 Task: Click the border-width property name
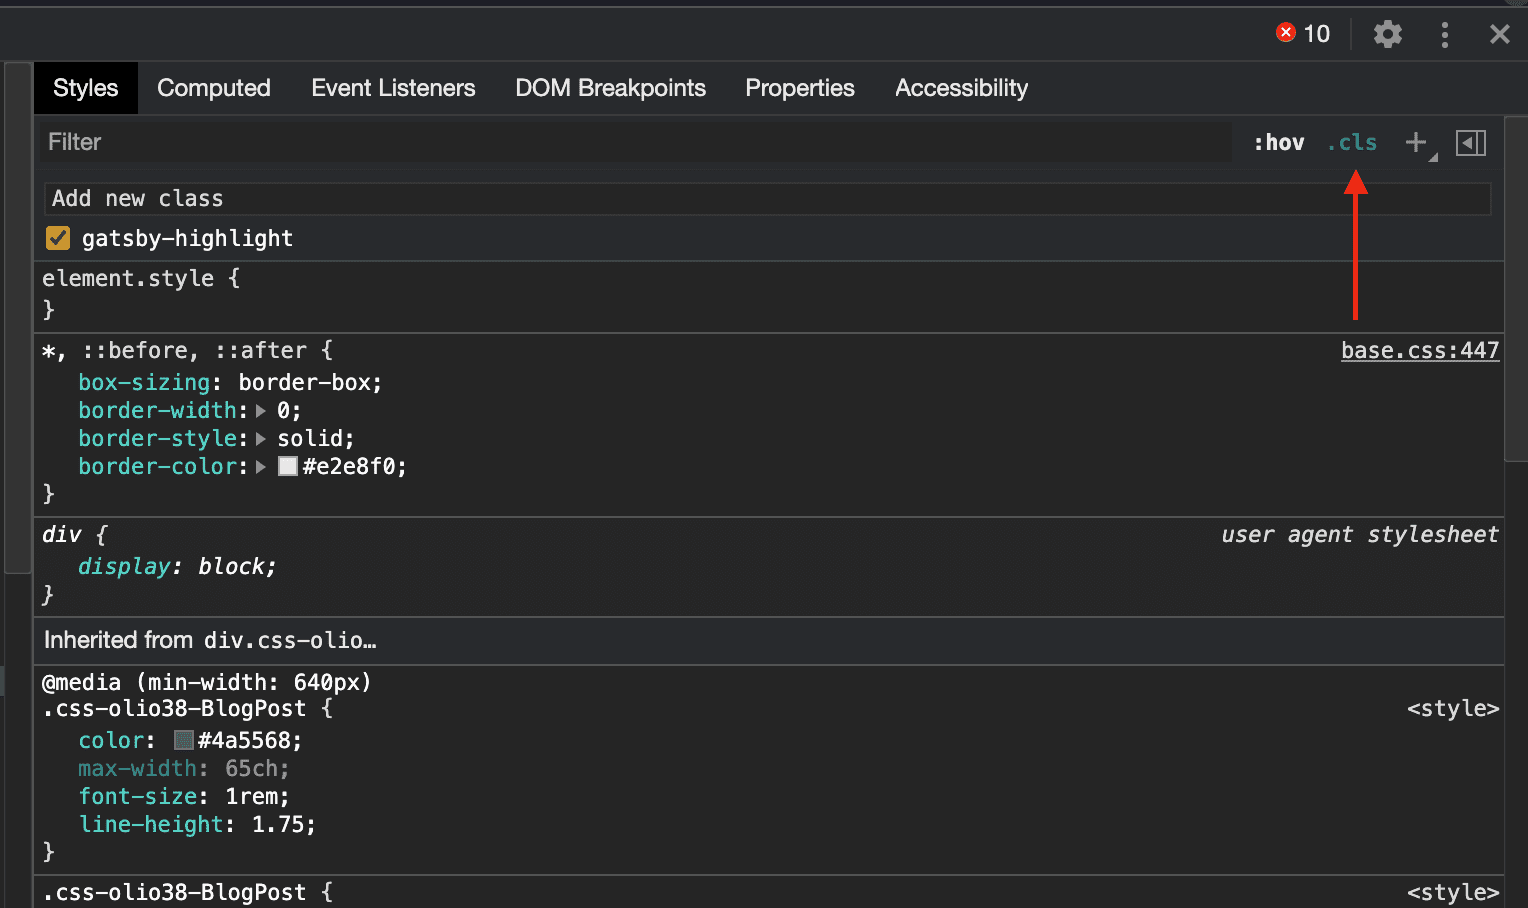(x=157, y=410)
